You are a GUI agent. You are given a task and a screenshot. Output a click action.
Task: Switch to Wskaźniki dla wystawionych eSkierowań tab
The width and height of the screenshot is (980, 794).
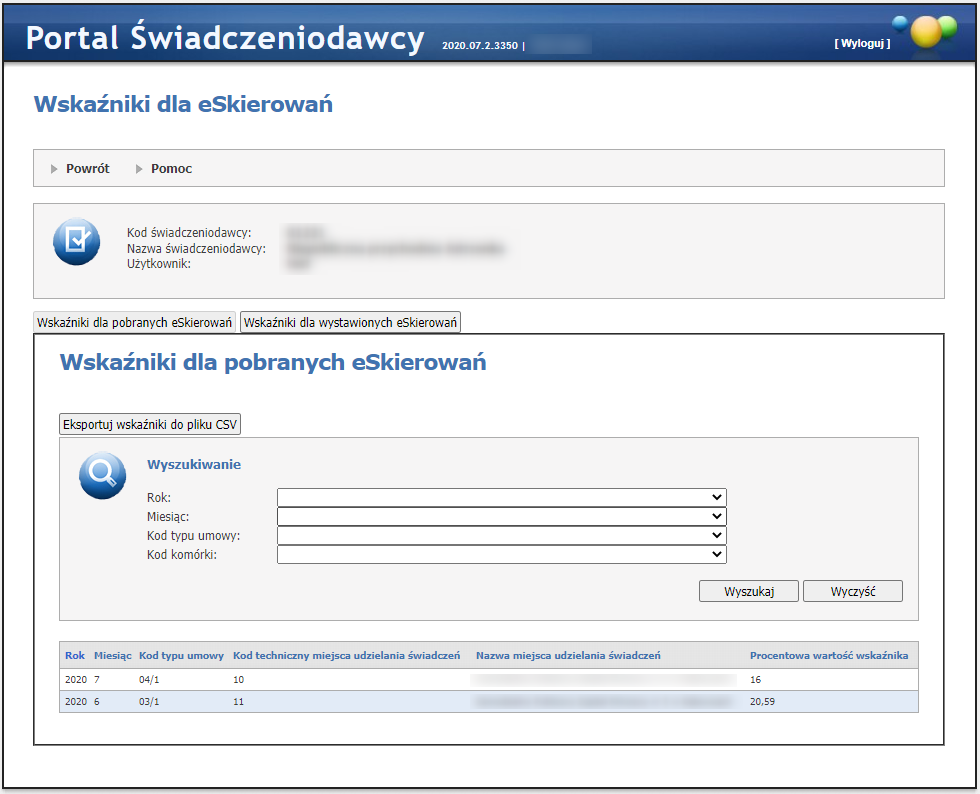[x=350, y=323]
